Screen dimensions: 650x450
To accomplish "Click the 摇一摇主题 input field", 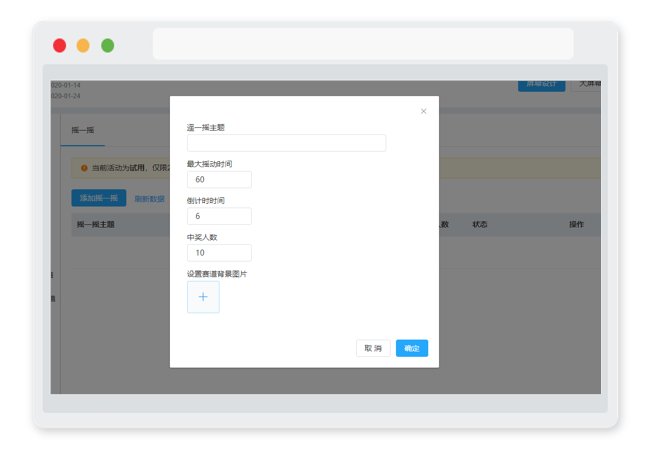I will [x=286, y=143].
